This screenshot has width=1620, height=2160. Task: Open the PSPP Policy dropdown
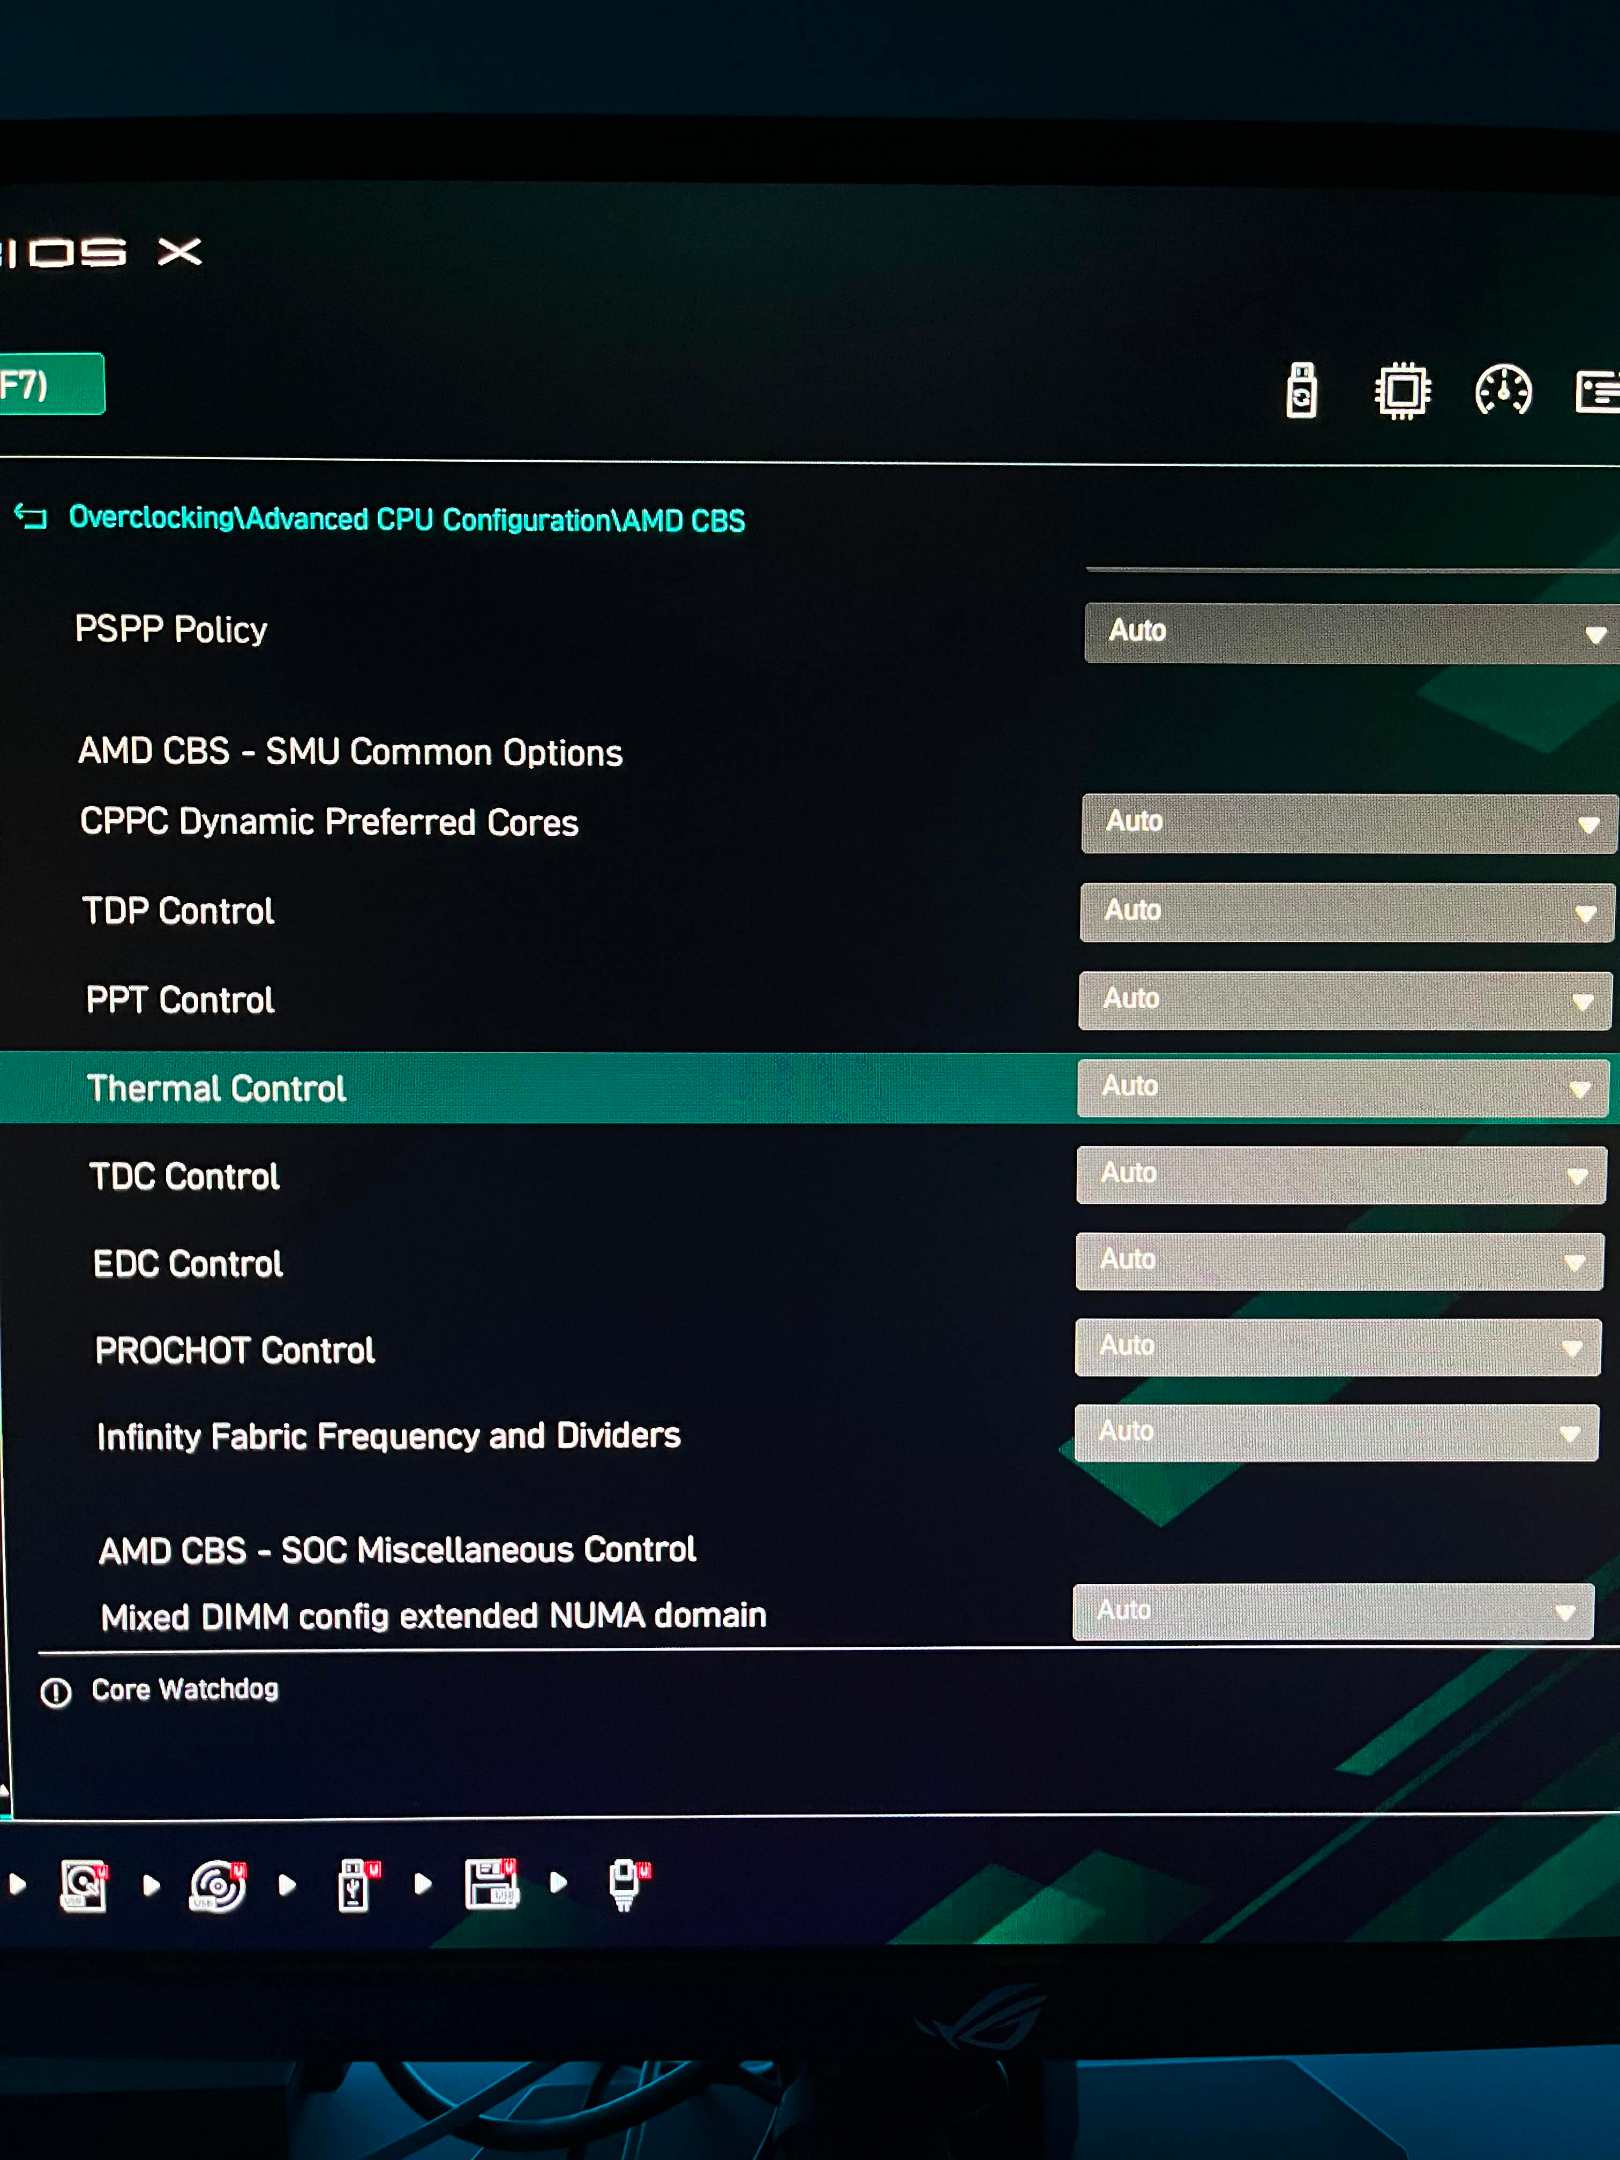[x=1352, y=633]
